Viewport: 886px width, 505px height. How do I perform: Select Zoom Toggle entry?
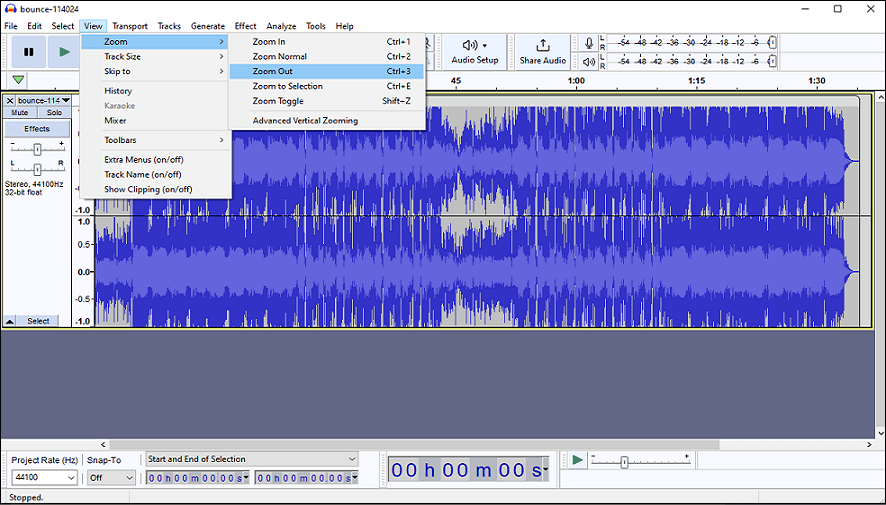(327, 101)
